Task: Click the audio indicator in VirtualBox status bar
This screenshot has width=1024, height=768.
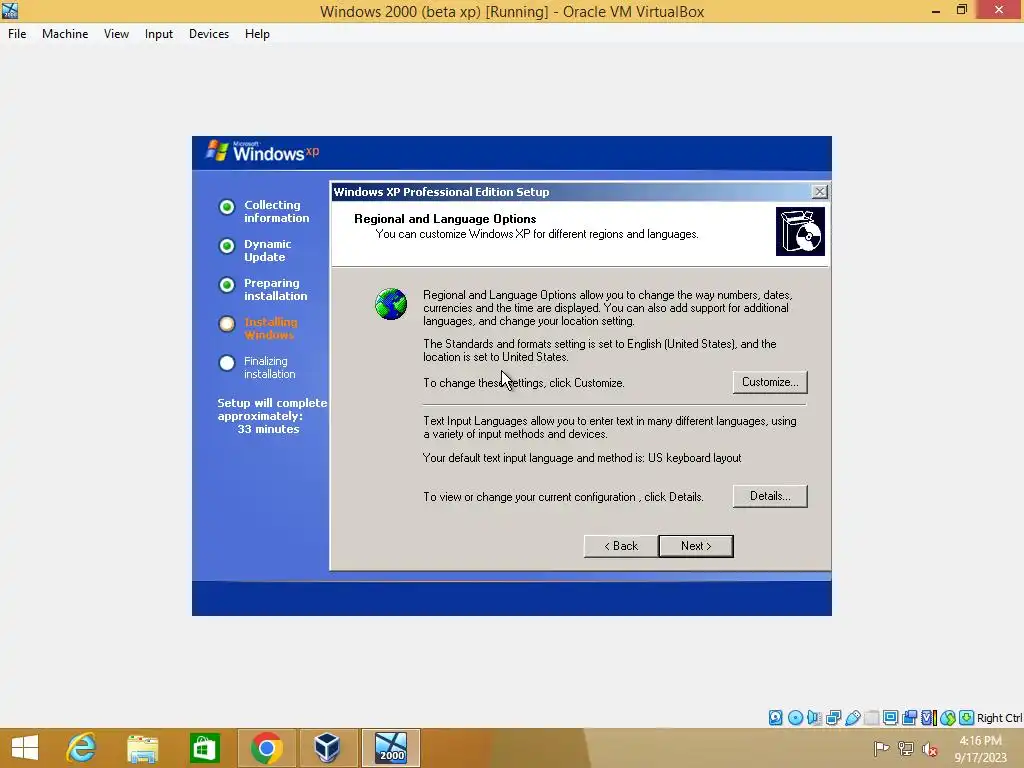Action: (814, 718)
